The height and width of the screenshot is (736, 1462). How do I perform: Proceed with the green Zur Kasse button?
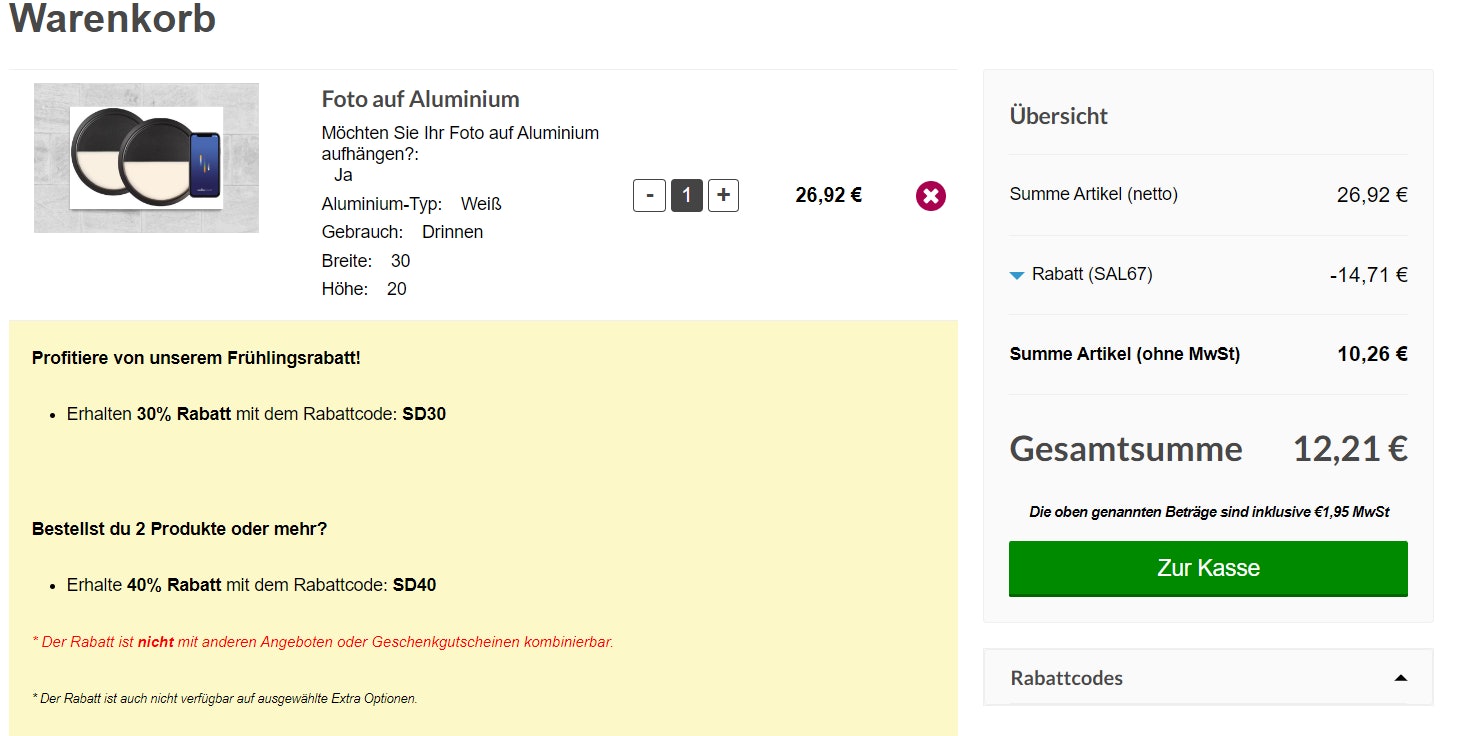(x=1208, y=568)
